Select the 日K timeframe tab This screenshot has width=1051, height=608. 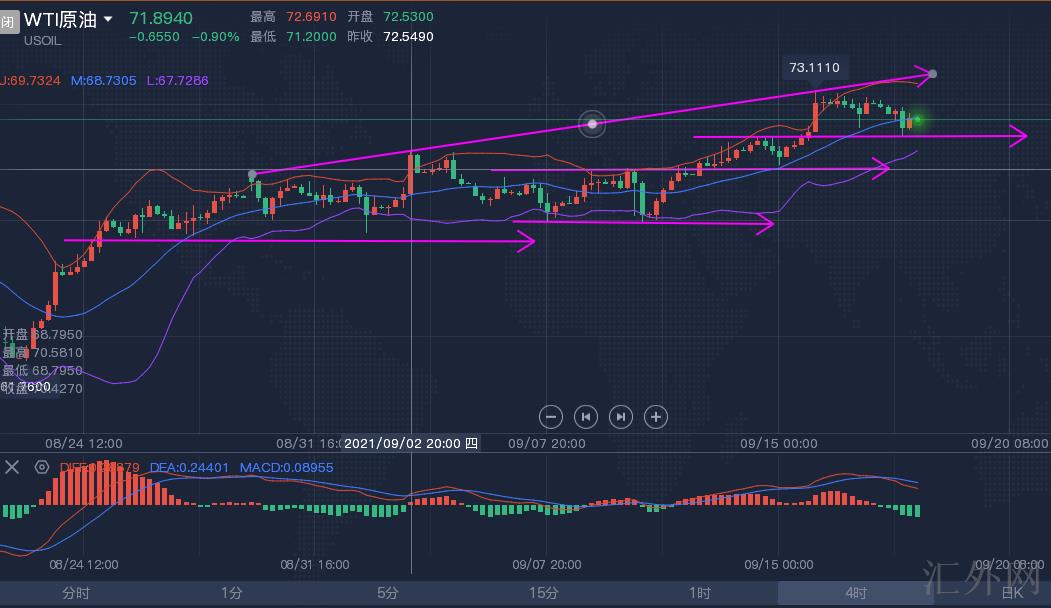(x=1011, y=593)
